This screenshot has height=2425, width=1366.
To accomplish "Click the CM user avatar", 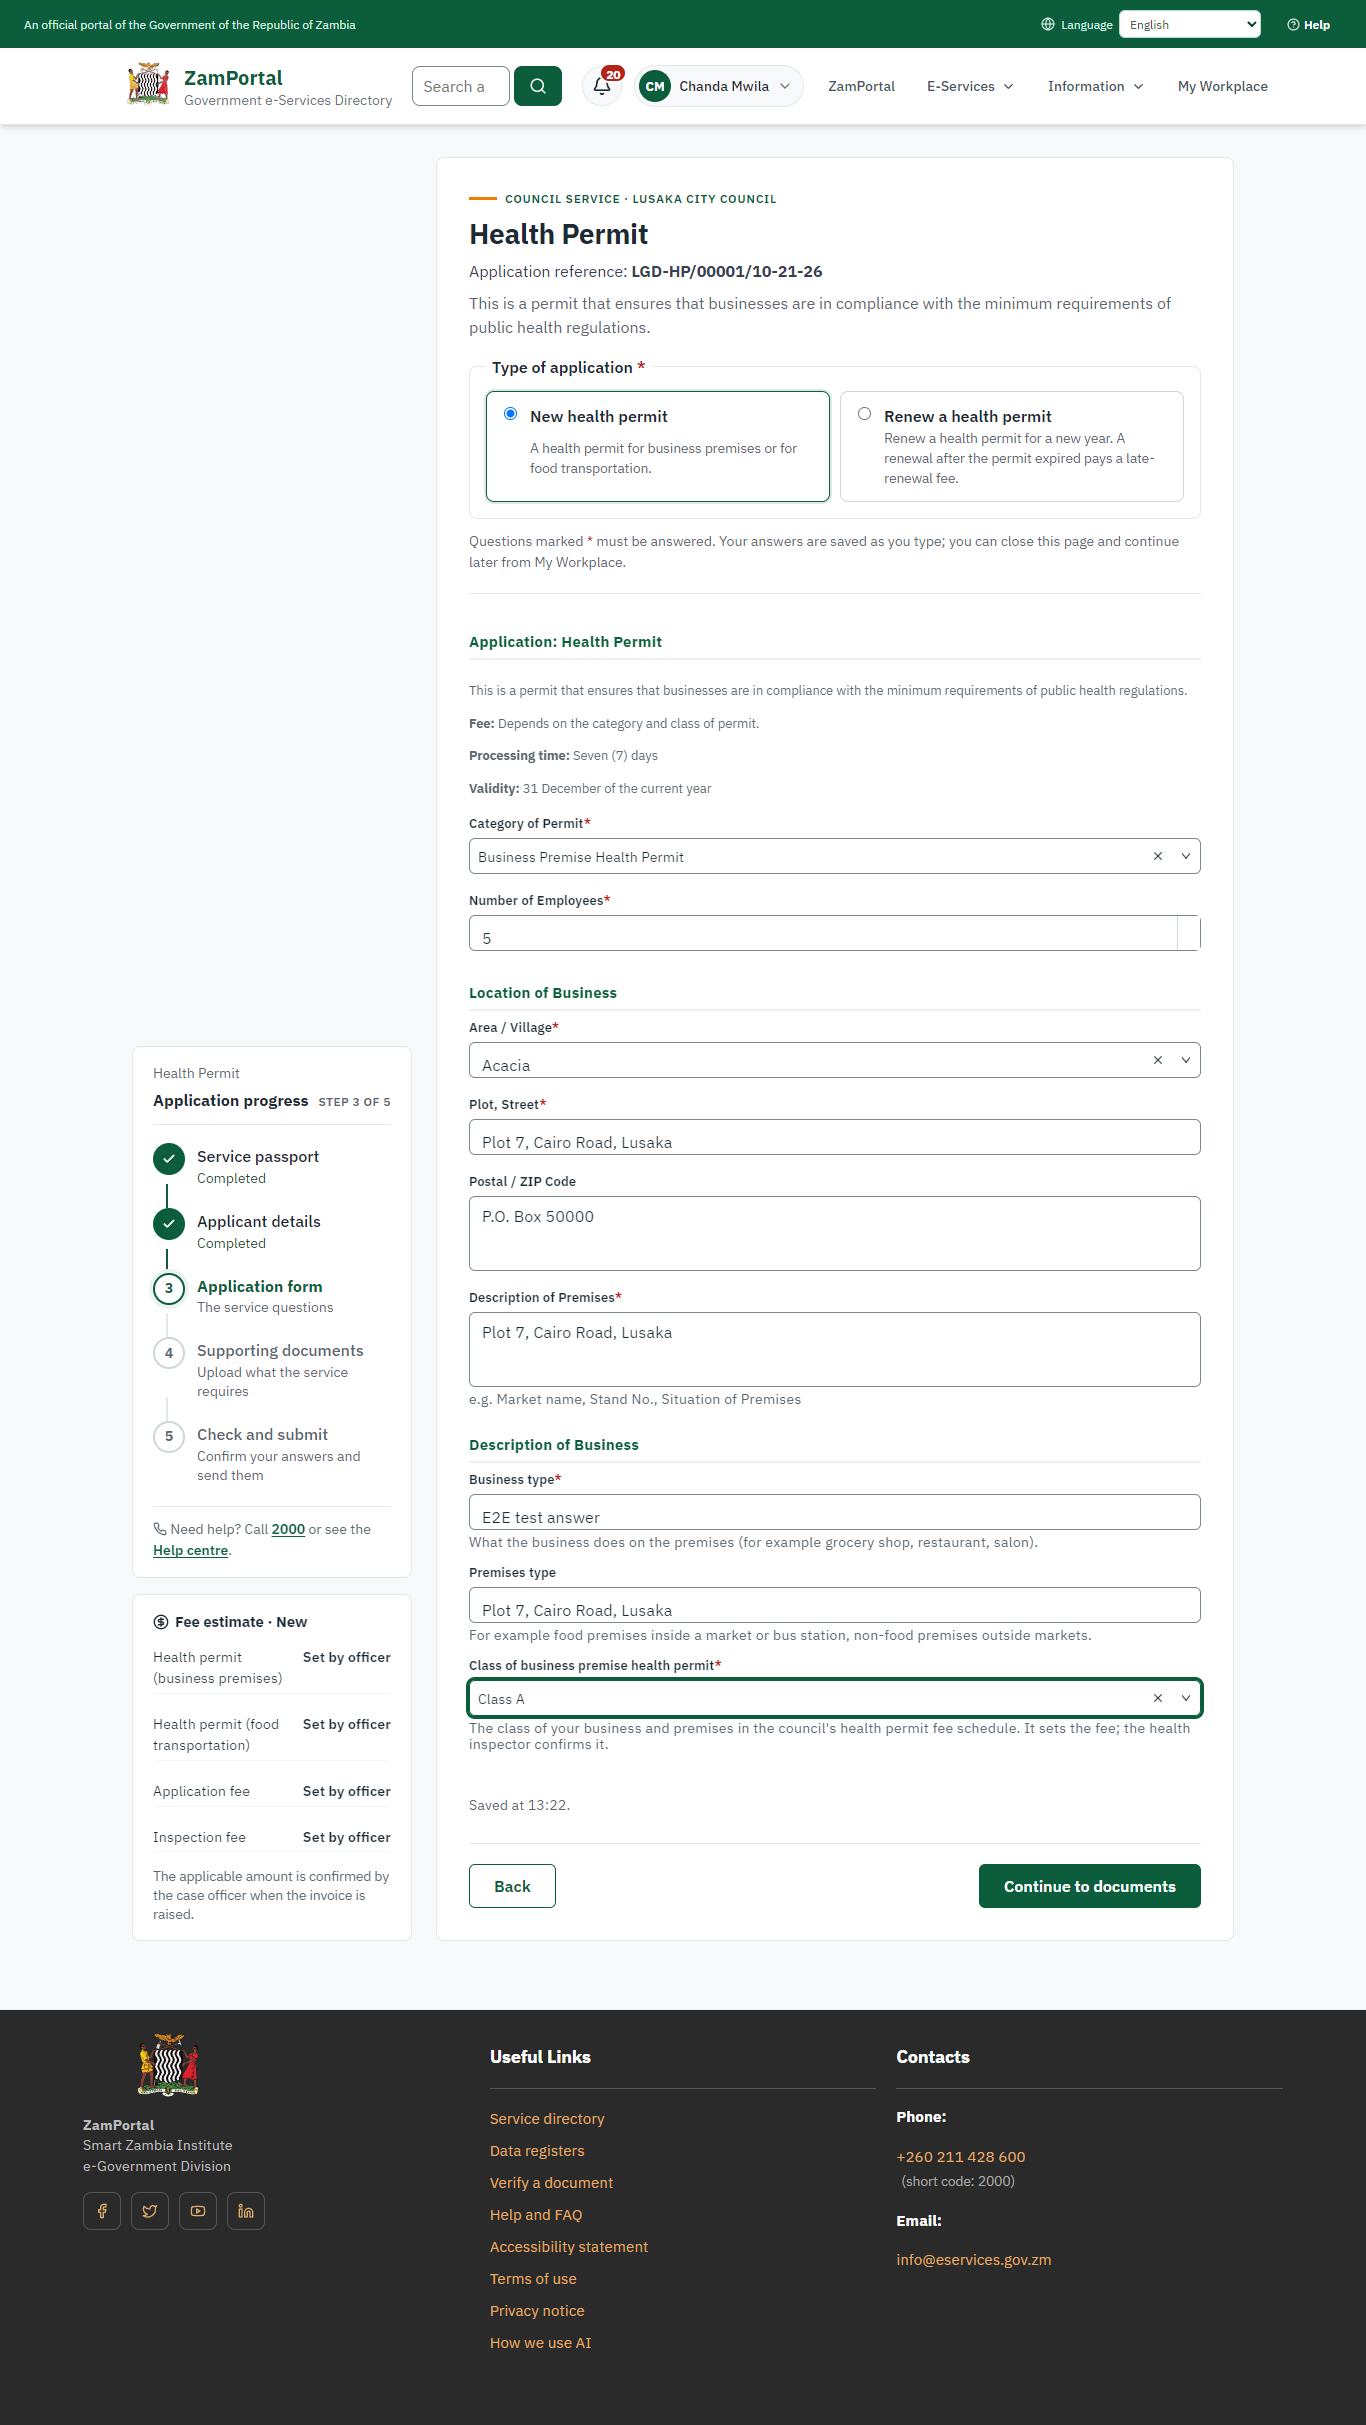I will point(655,86).
